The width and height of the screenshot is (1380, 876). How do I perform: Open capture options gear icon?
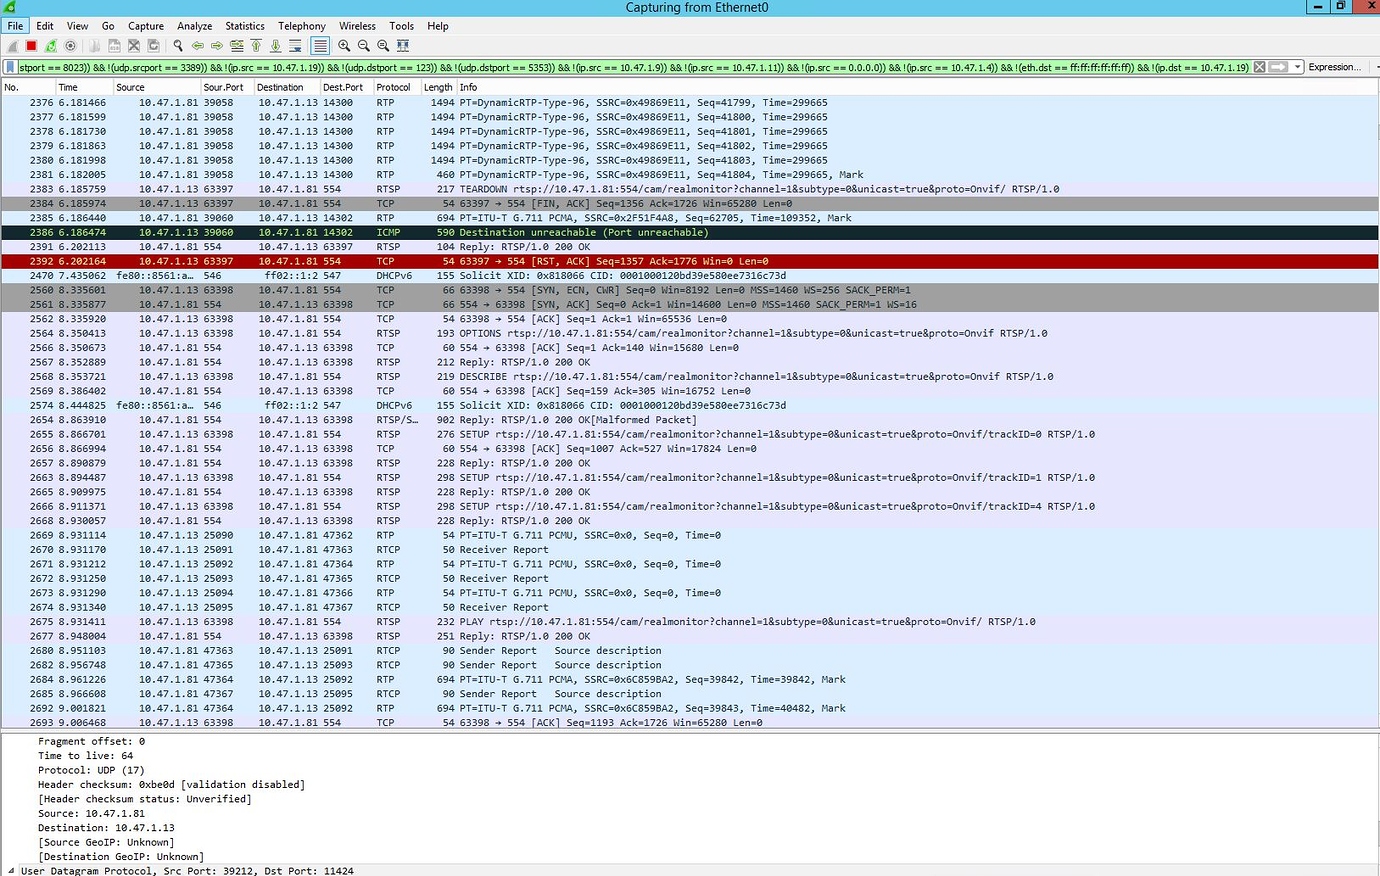[x=70, y=46]
